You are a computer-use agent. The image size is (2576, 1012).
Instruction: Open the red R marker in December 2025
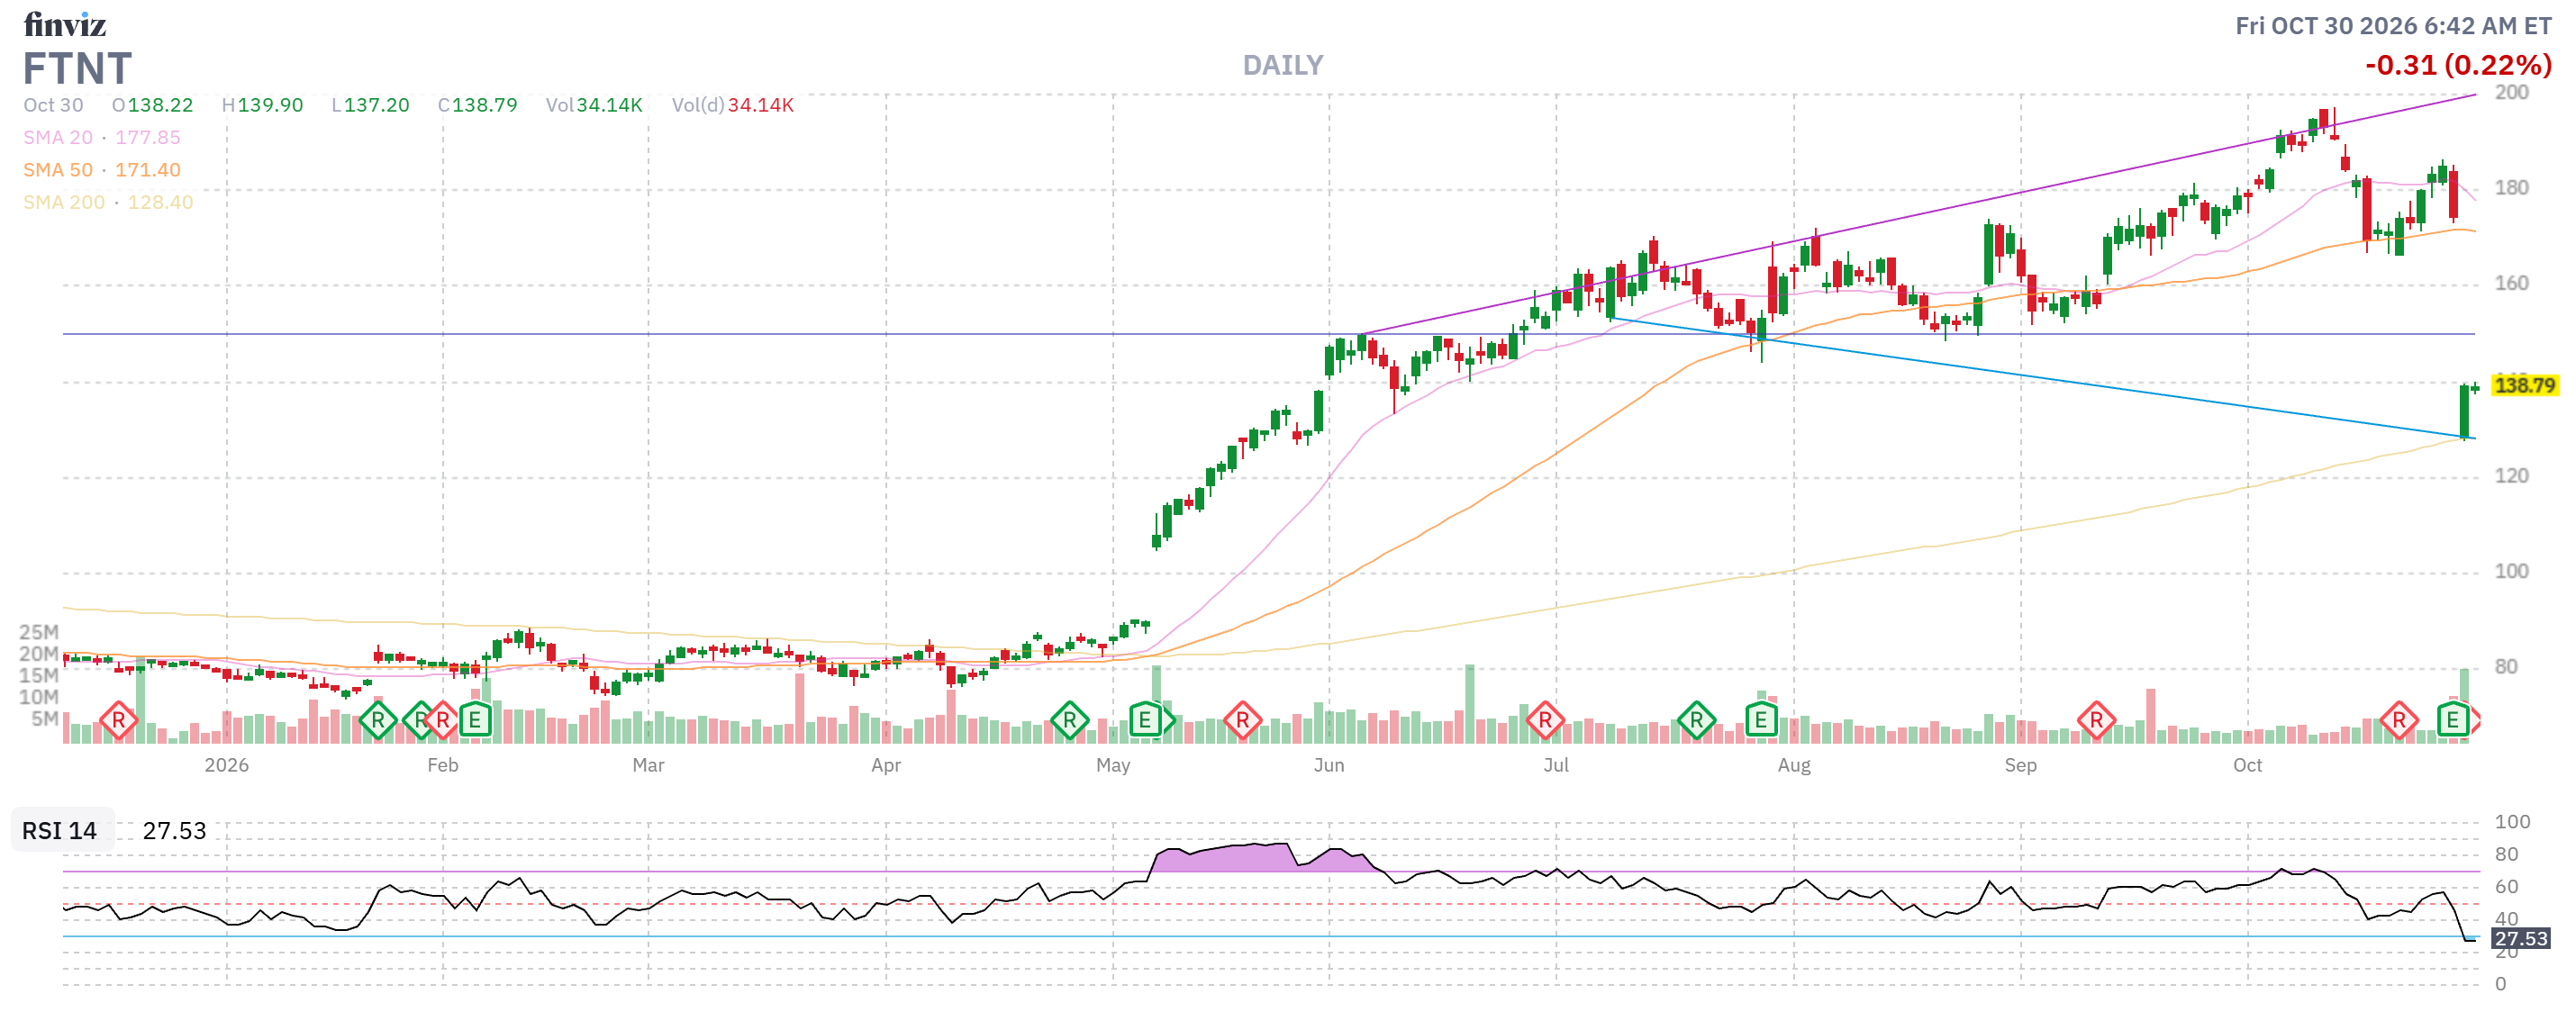click(x=118, y=720)
